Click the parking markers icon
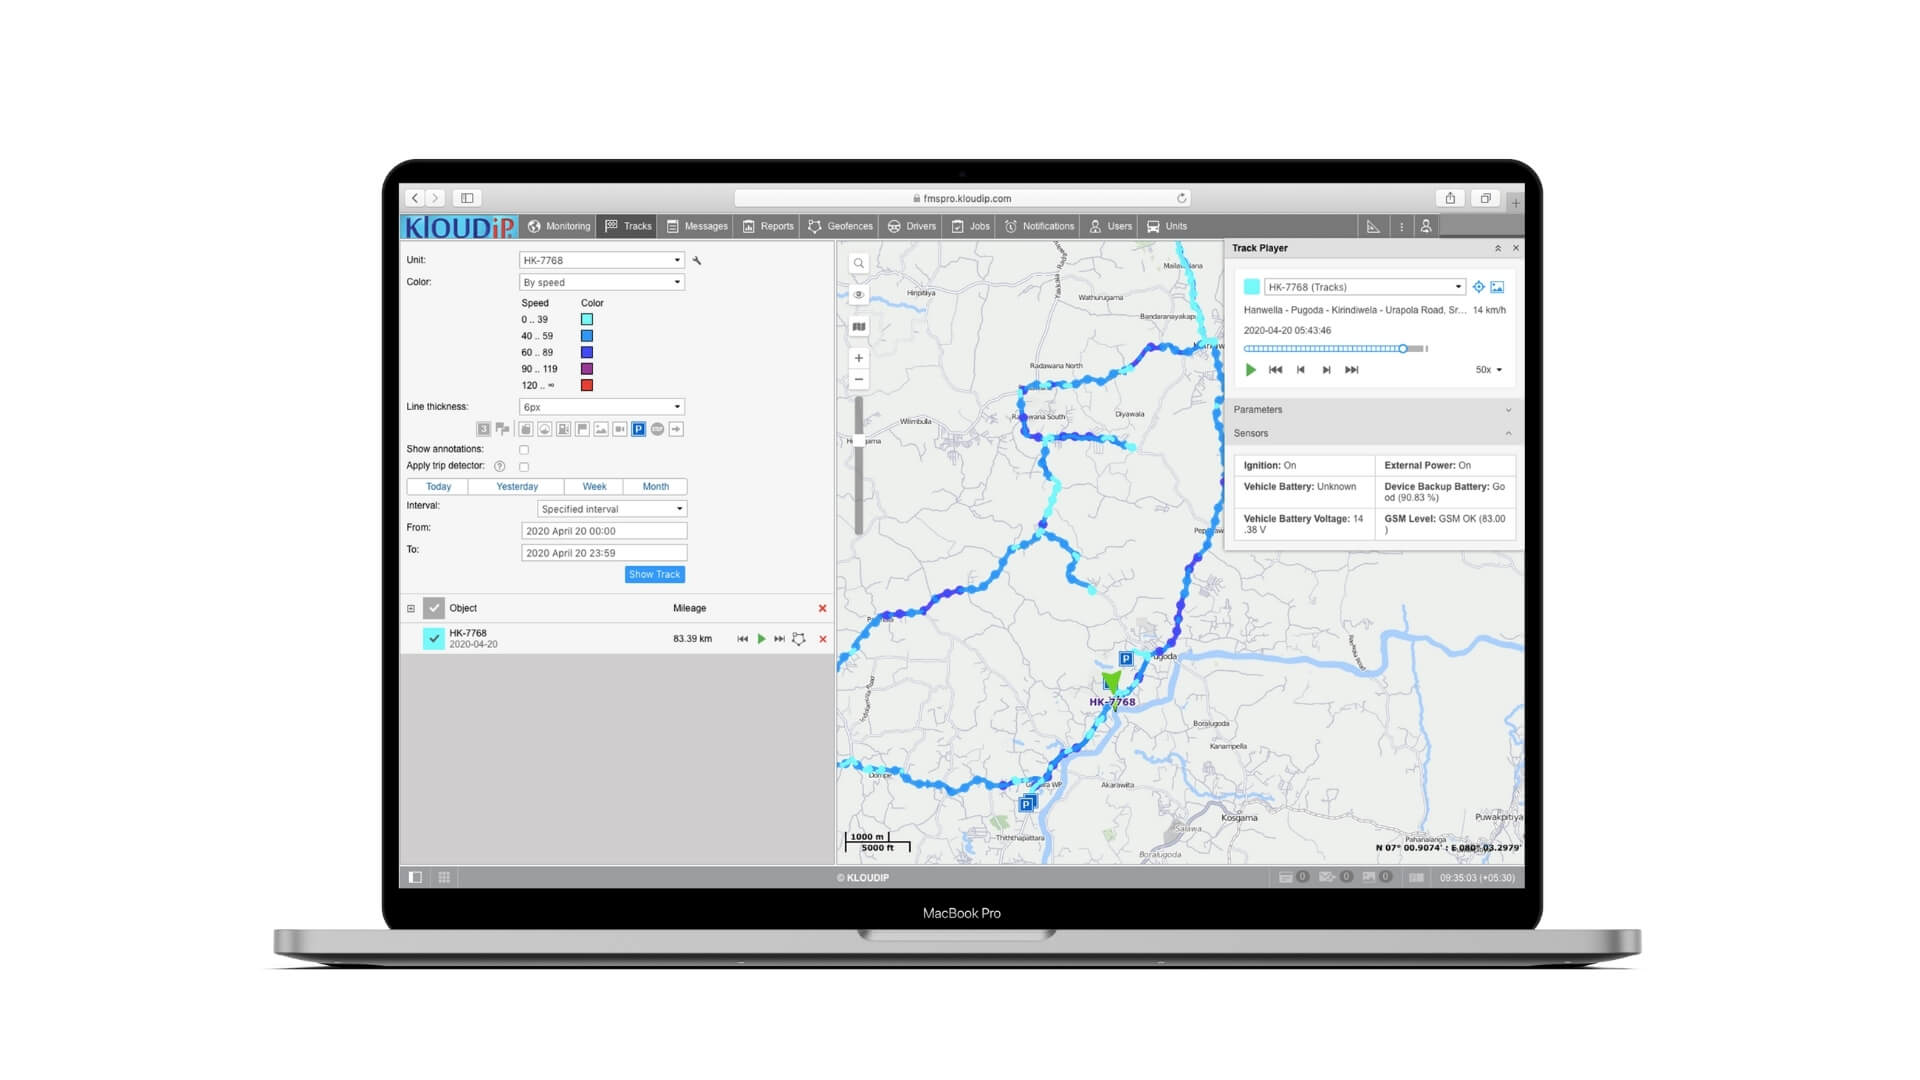The image size is (1920, 1080). pyautogui.click(x=638, y=429)
